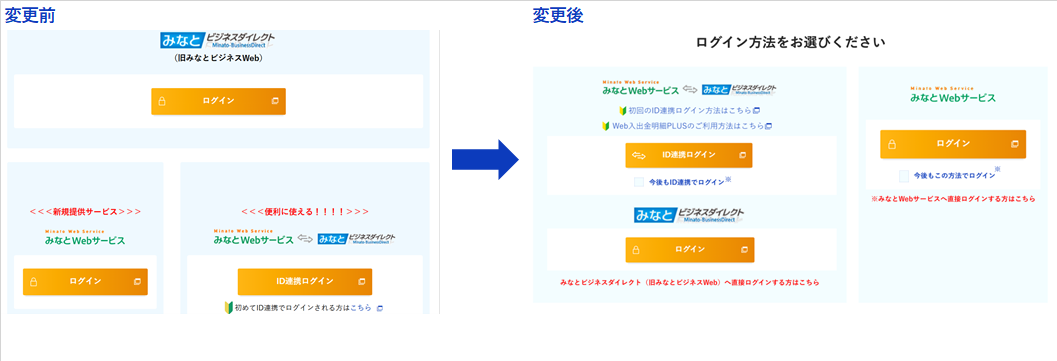Click the beginner mark before Web入出金明細PLUS
Screen dimensions: 1057x361
(605, 126)
